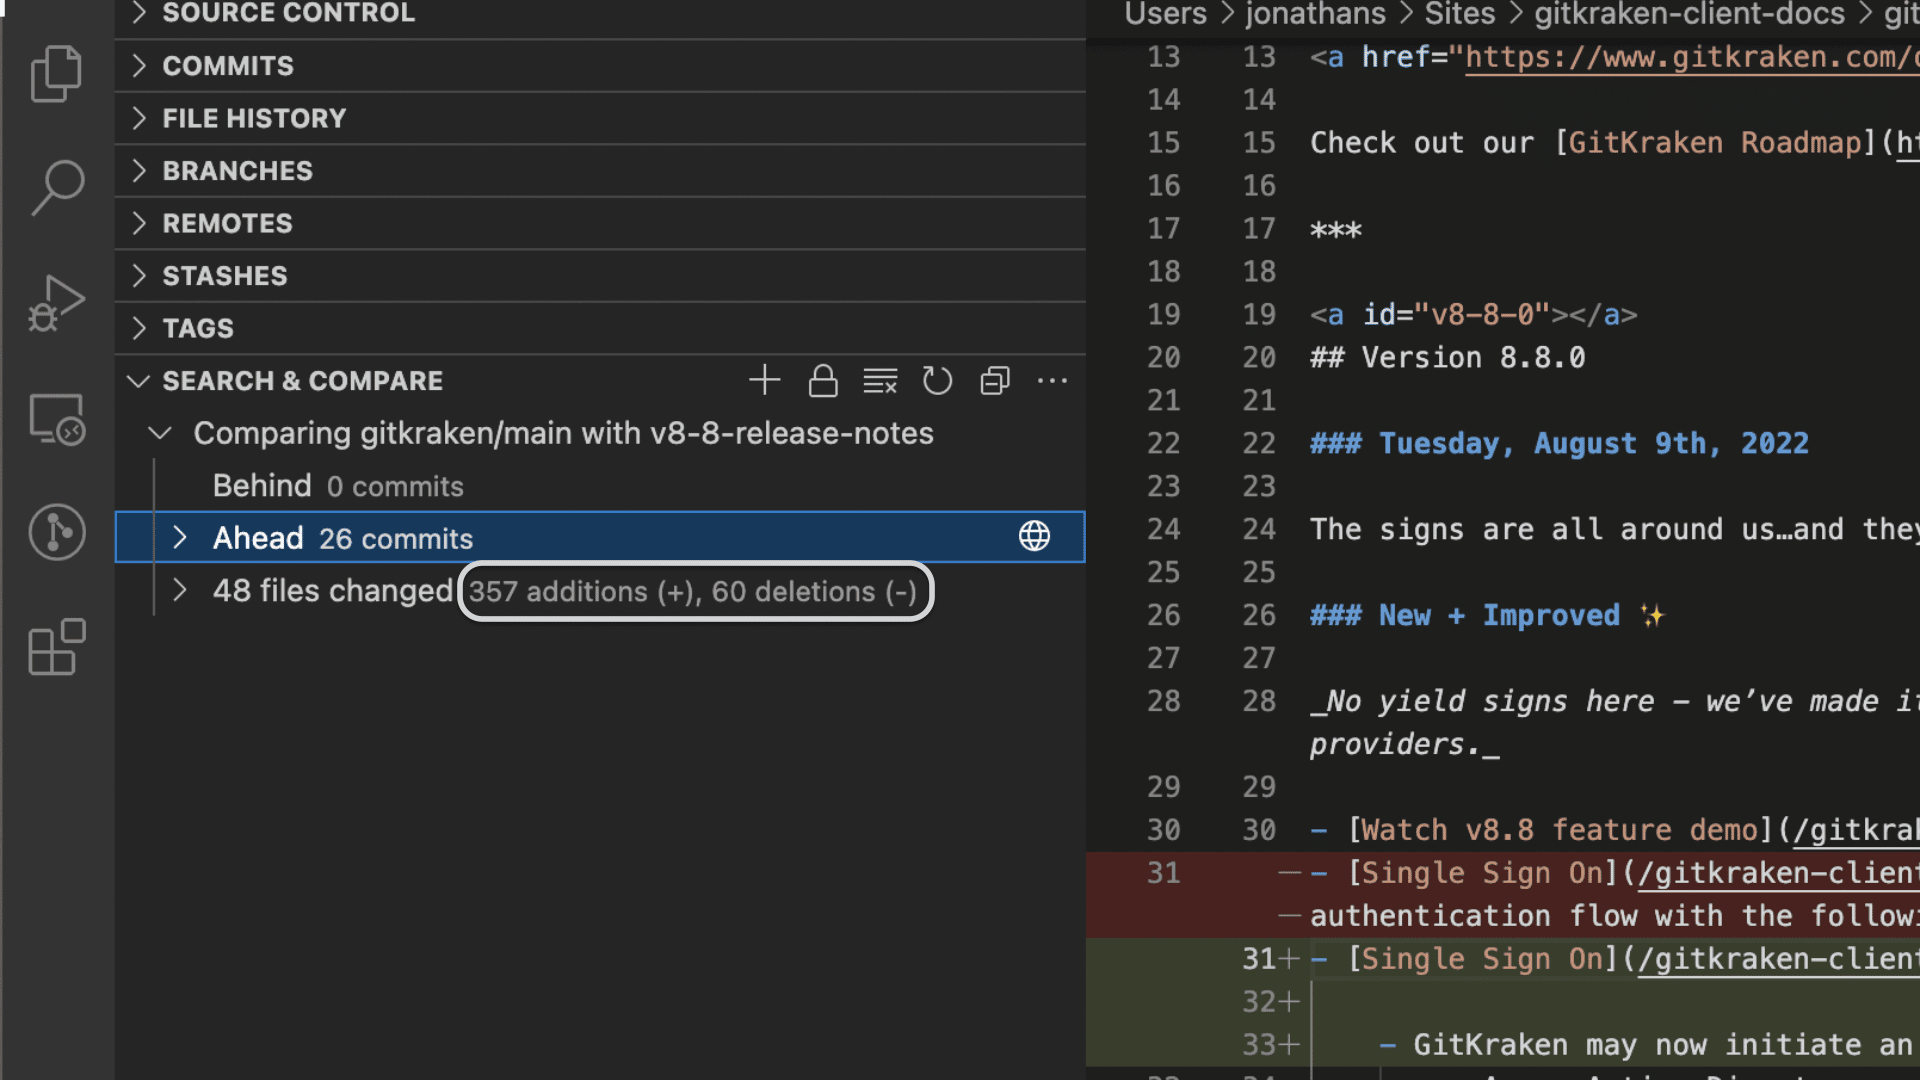
Task: Collapse the gitkraken/main comparison node
Action: pos(160,434)
